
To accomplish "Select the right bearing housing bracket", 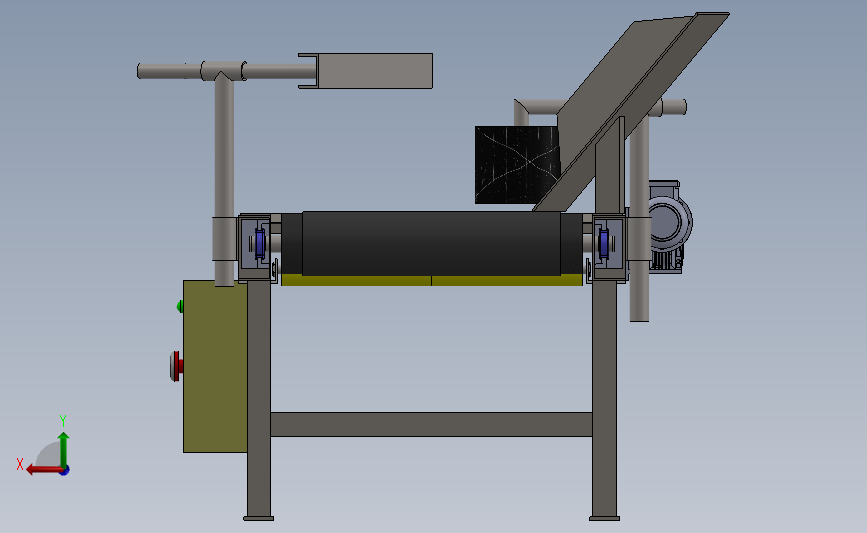I will 609,248.
